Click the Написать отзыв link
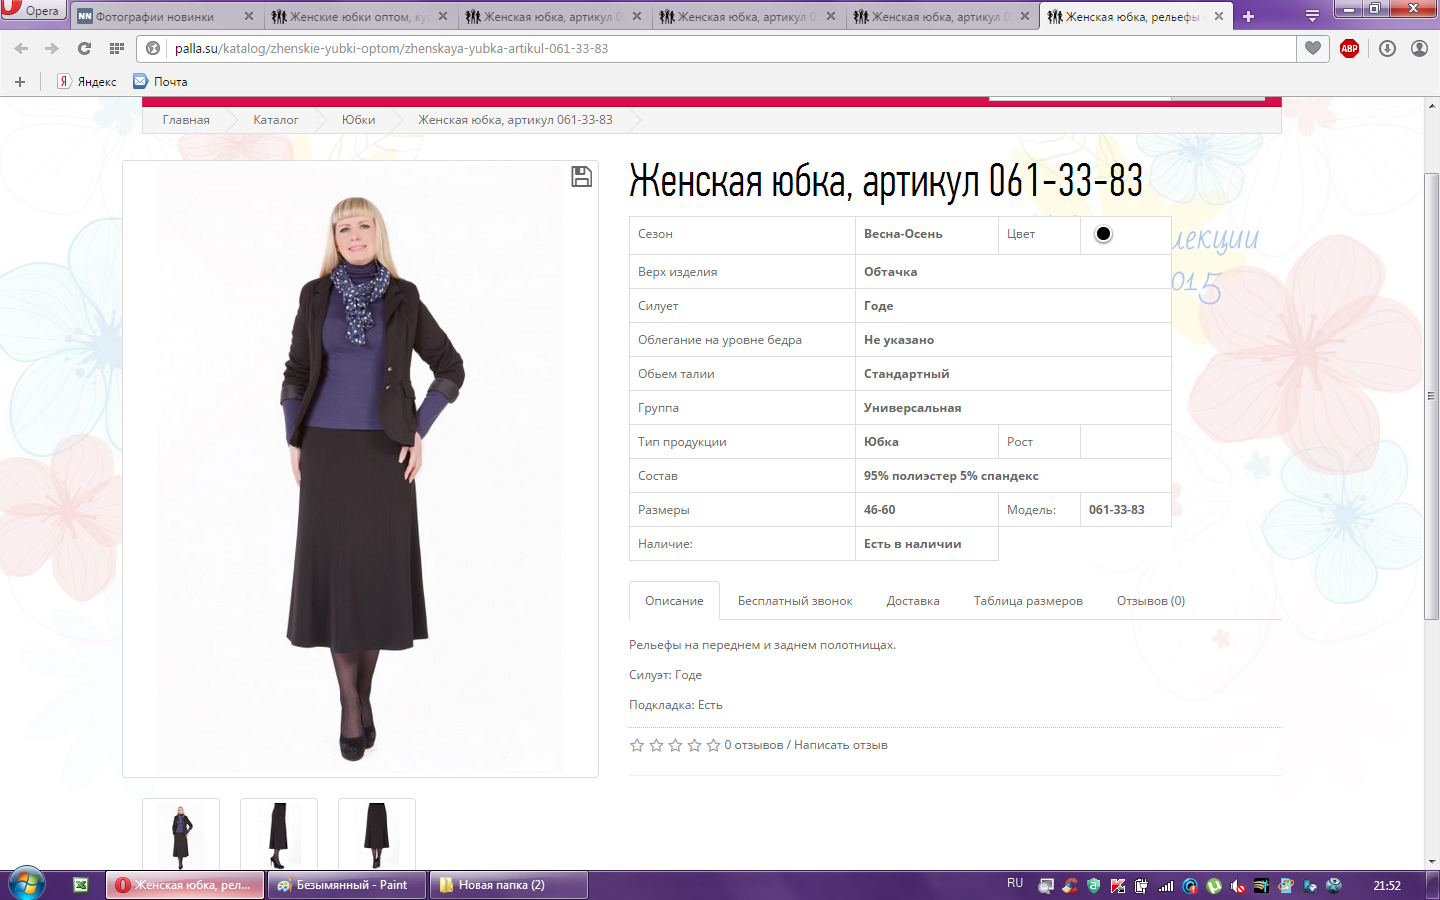The image size is (1440, 900). coord(841,745)
